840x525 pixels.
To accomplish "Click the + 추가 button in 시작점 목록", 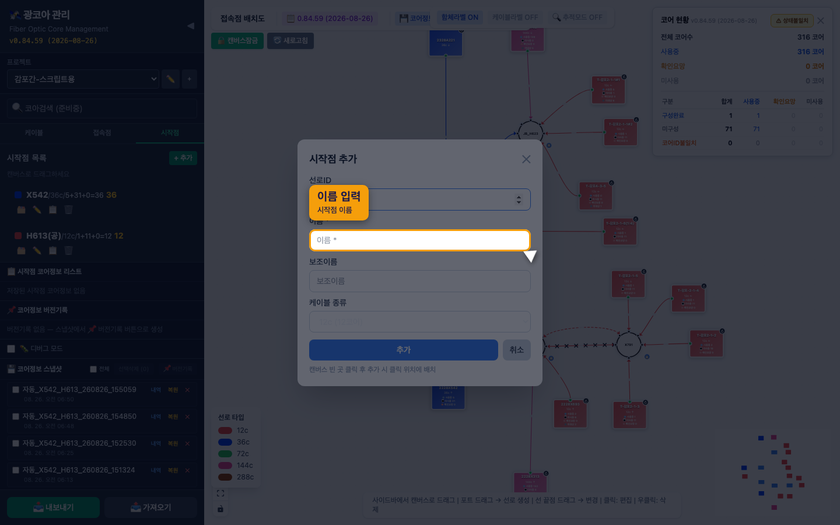I will point(183,158).
